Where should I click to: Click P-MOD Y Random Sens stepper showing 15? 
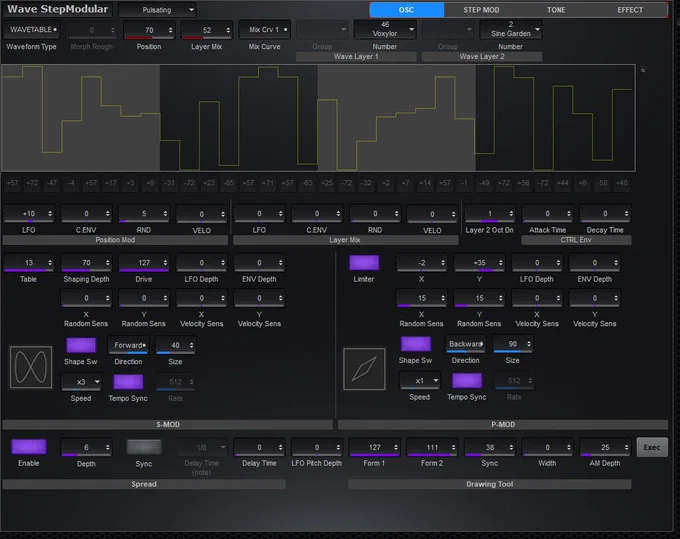coord(479,298)
